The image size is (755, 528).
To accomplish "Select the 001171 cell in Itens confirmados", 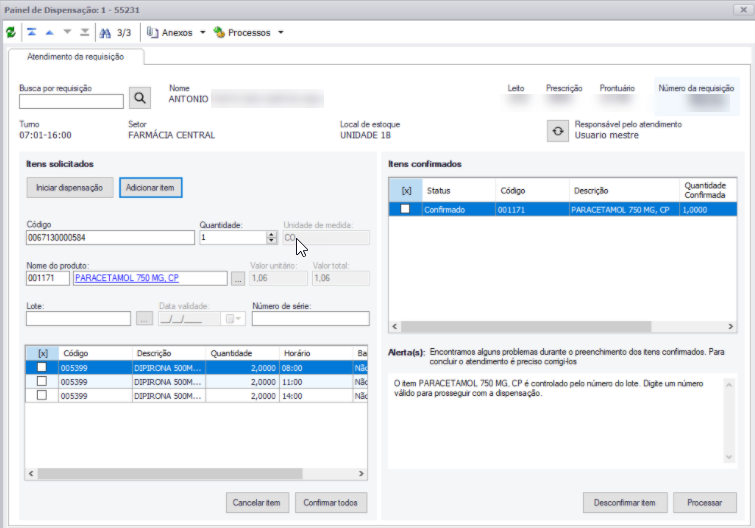I will point(532,209).
